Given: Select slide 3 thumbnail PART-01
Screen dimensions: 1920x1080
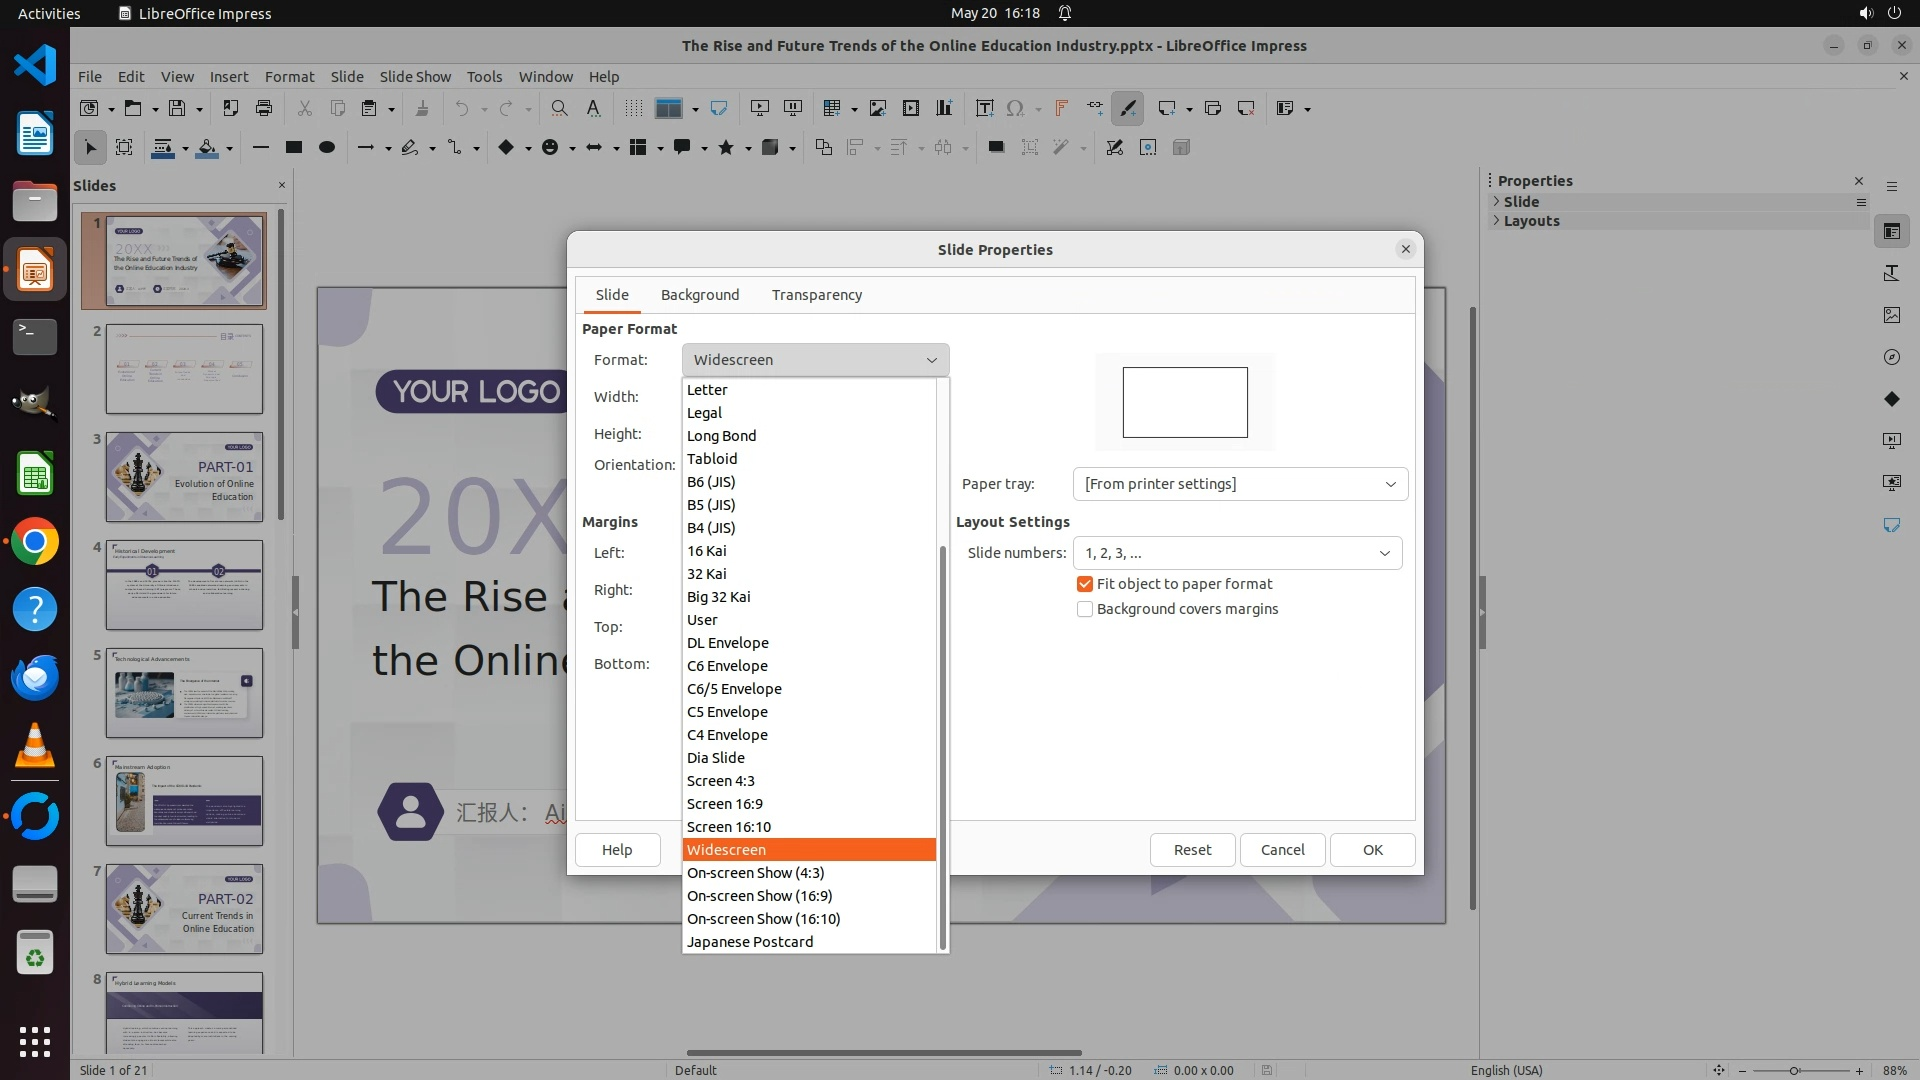Looking at the screenshot, I should coord(184,477).
